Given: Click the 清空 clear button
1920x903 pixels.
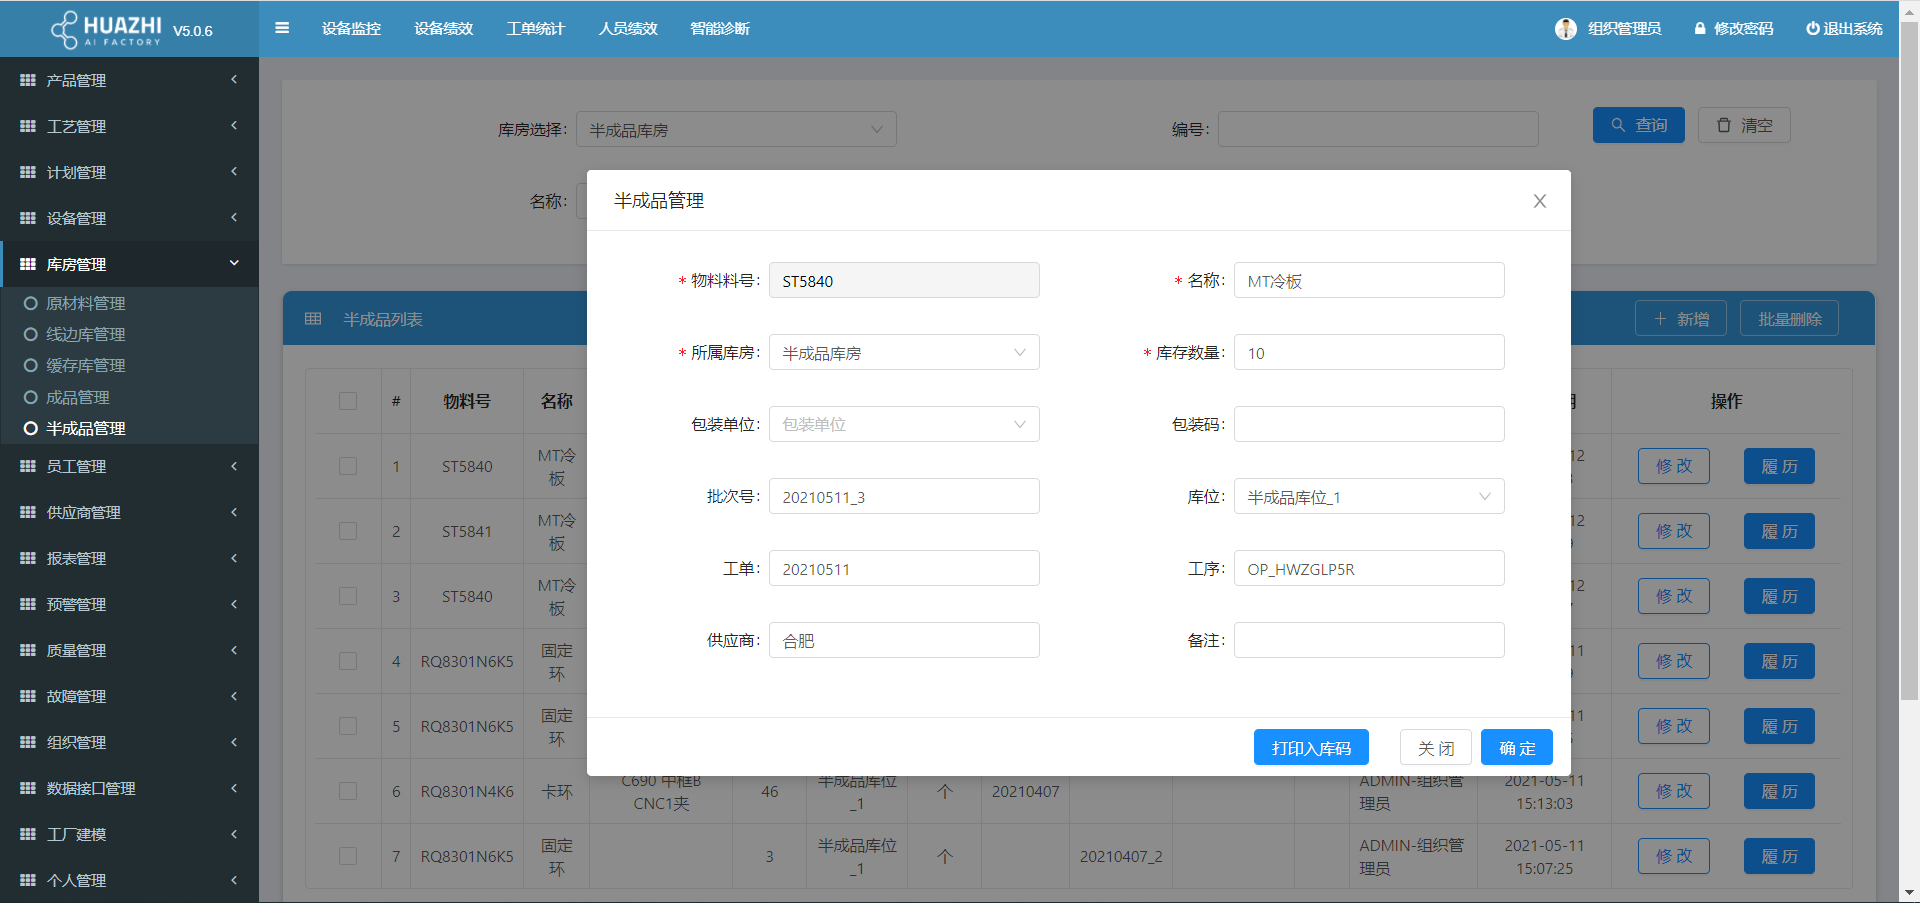Looking at the screenshot, I should tap(1744, 125).
